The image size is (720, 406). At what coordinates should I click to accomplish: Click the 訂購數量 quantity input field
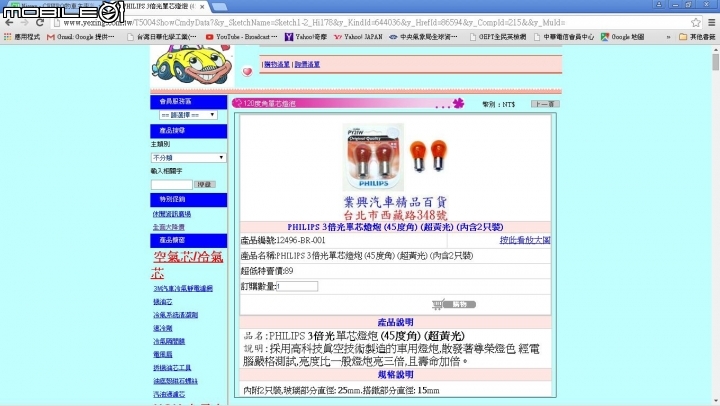click(297, 287)
